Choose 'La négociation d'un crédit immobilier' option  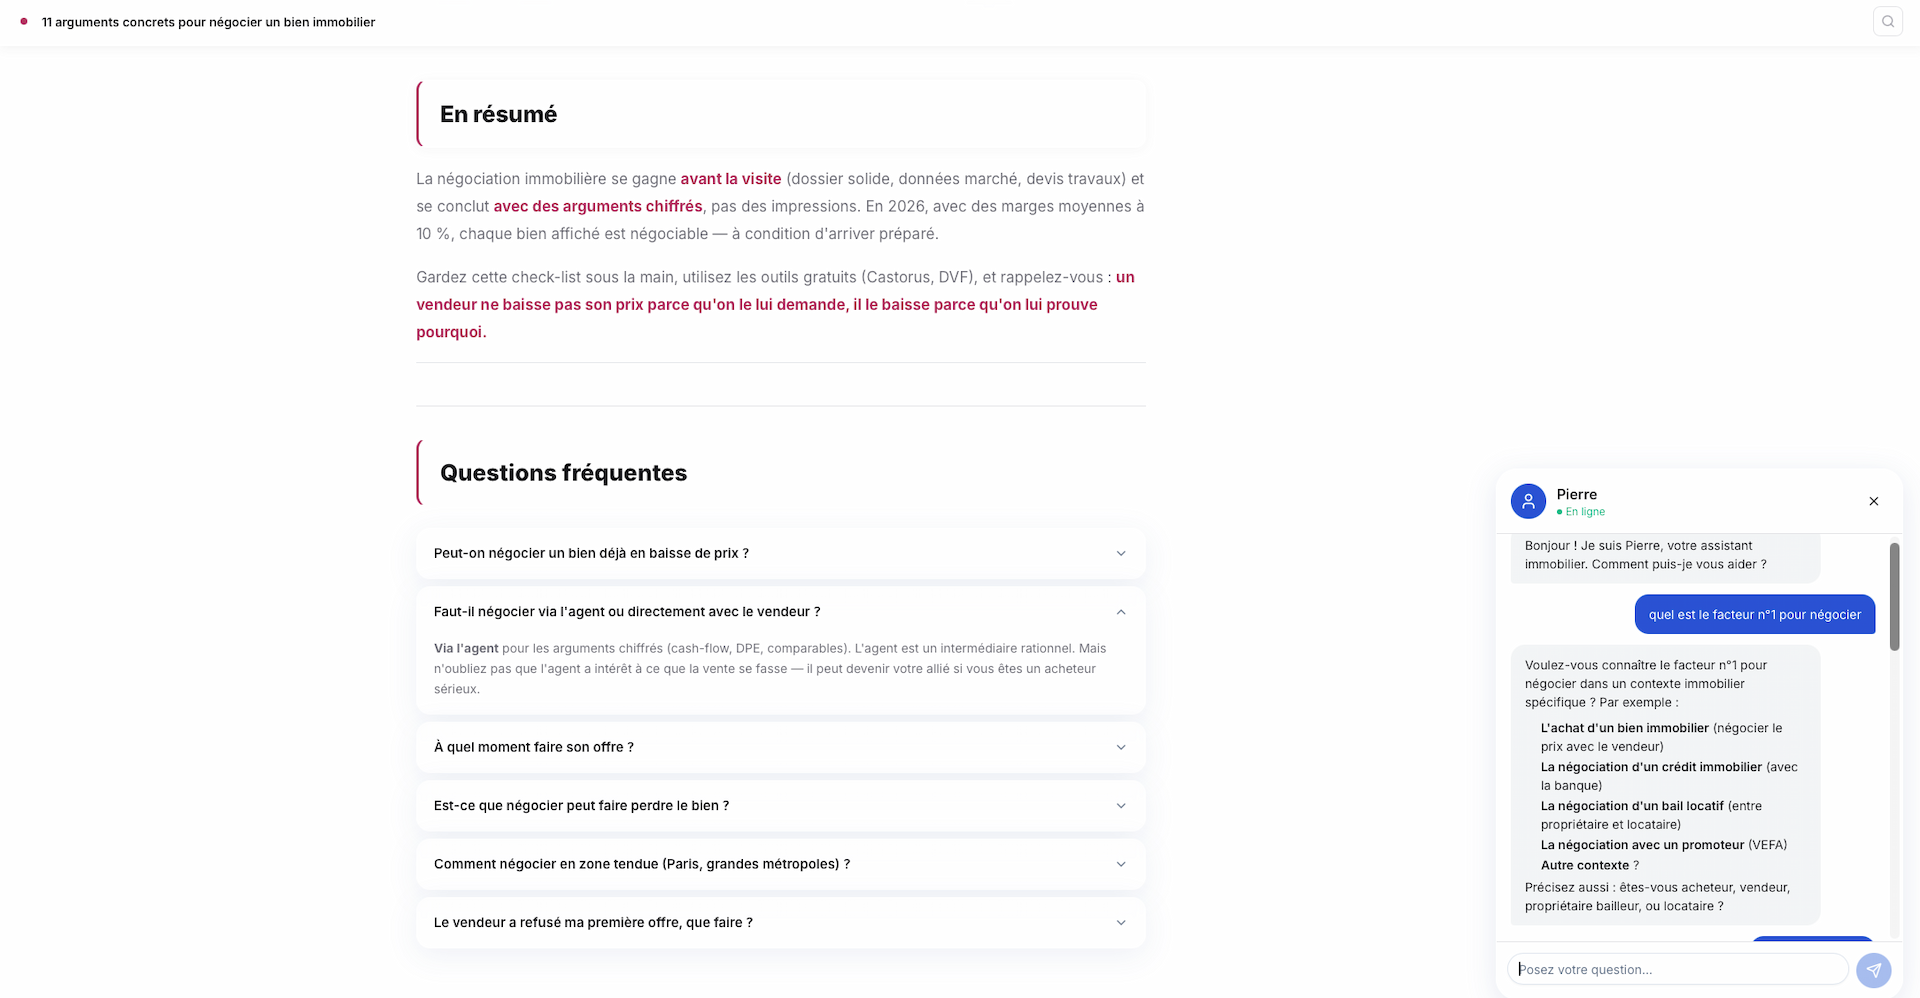click(1651, 766)
